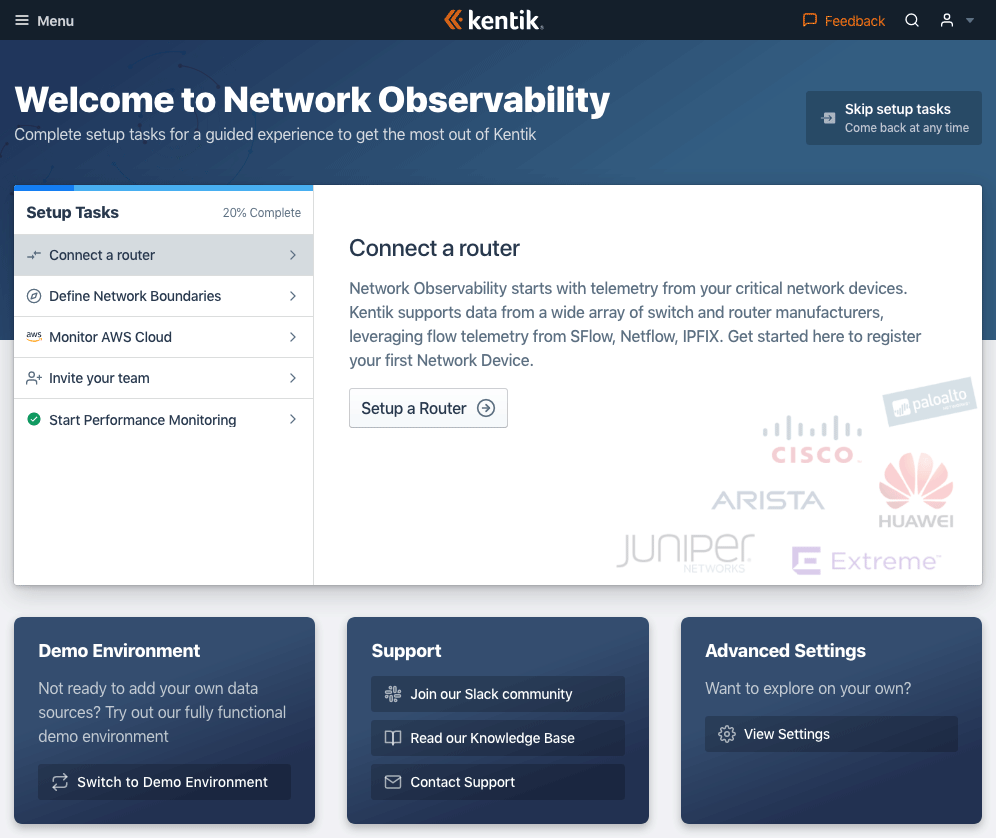Click the Extreme networks logo
The image size is (996, 838).
[x=866, y=561]
